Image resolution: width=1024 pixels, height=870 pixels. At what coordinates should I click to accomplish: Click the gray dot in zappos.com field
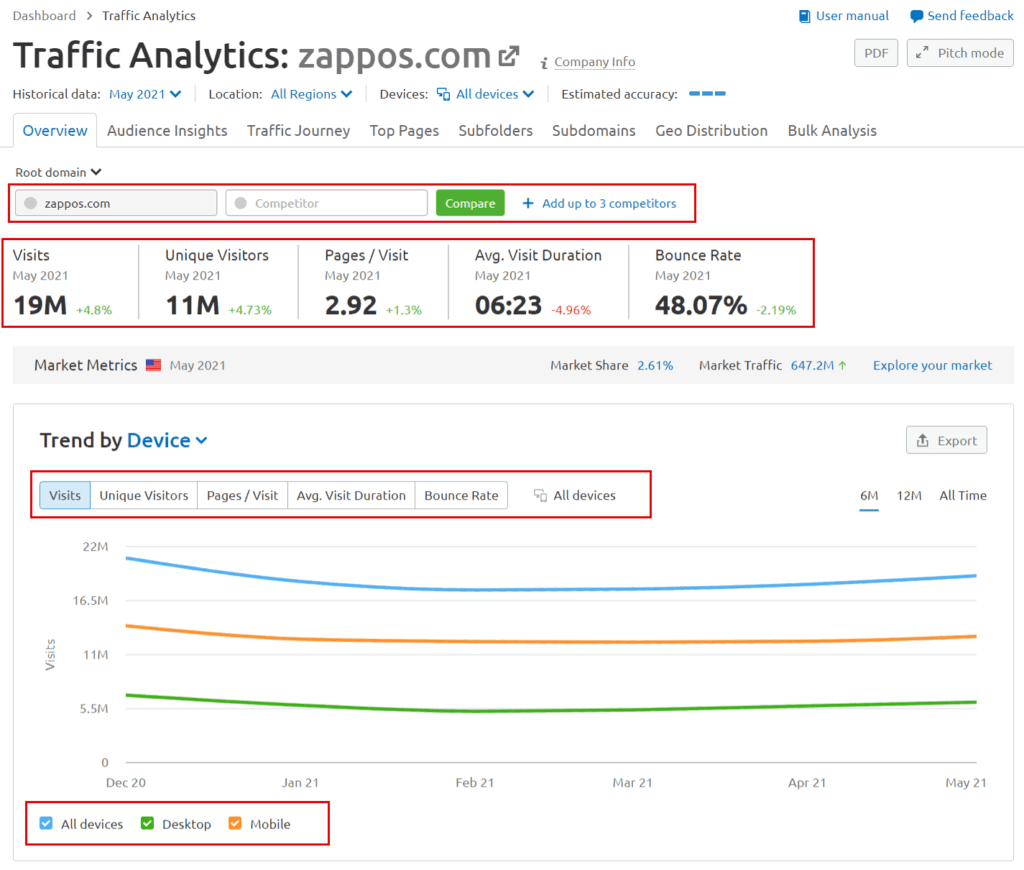[x=30, y=203]
